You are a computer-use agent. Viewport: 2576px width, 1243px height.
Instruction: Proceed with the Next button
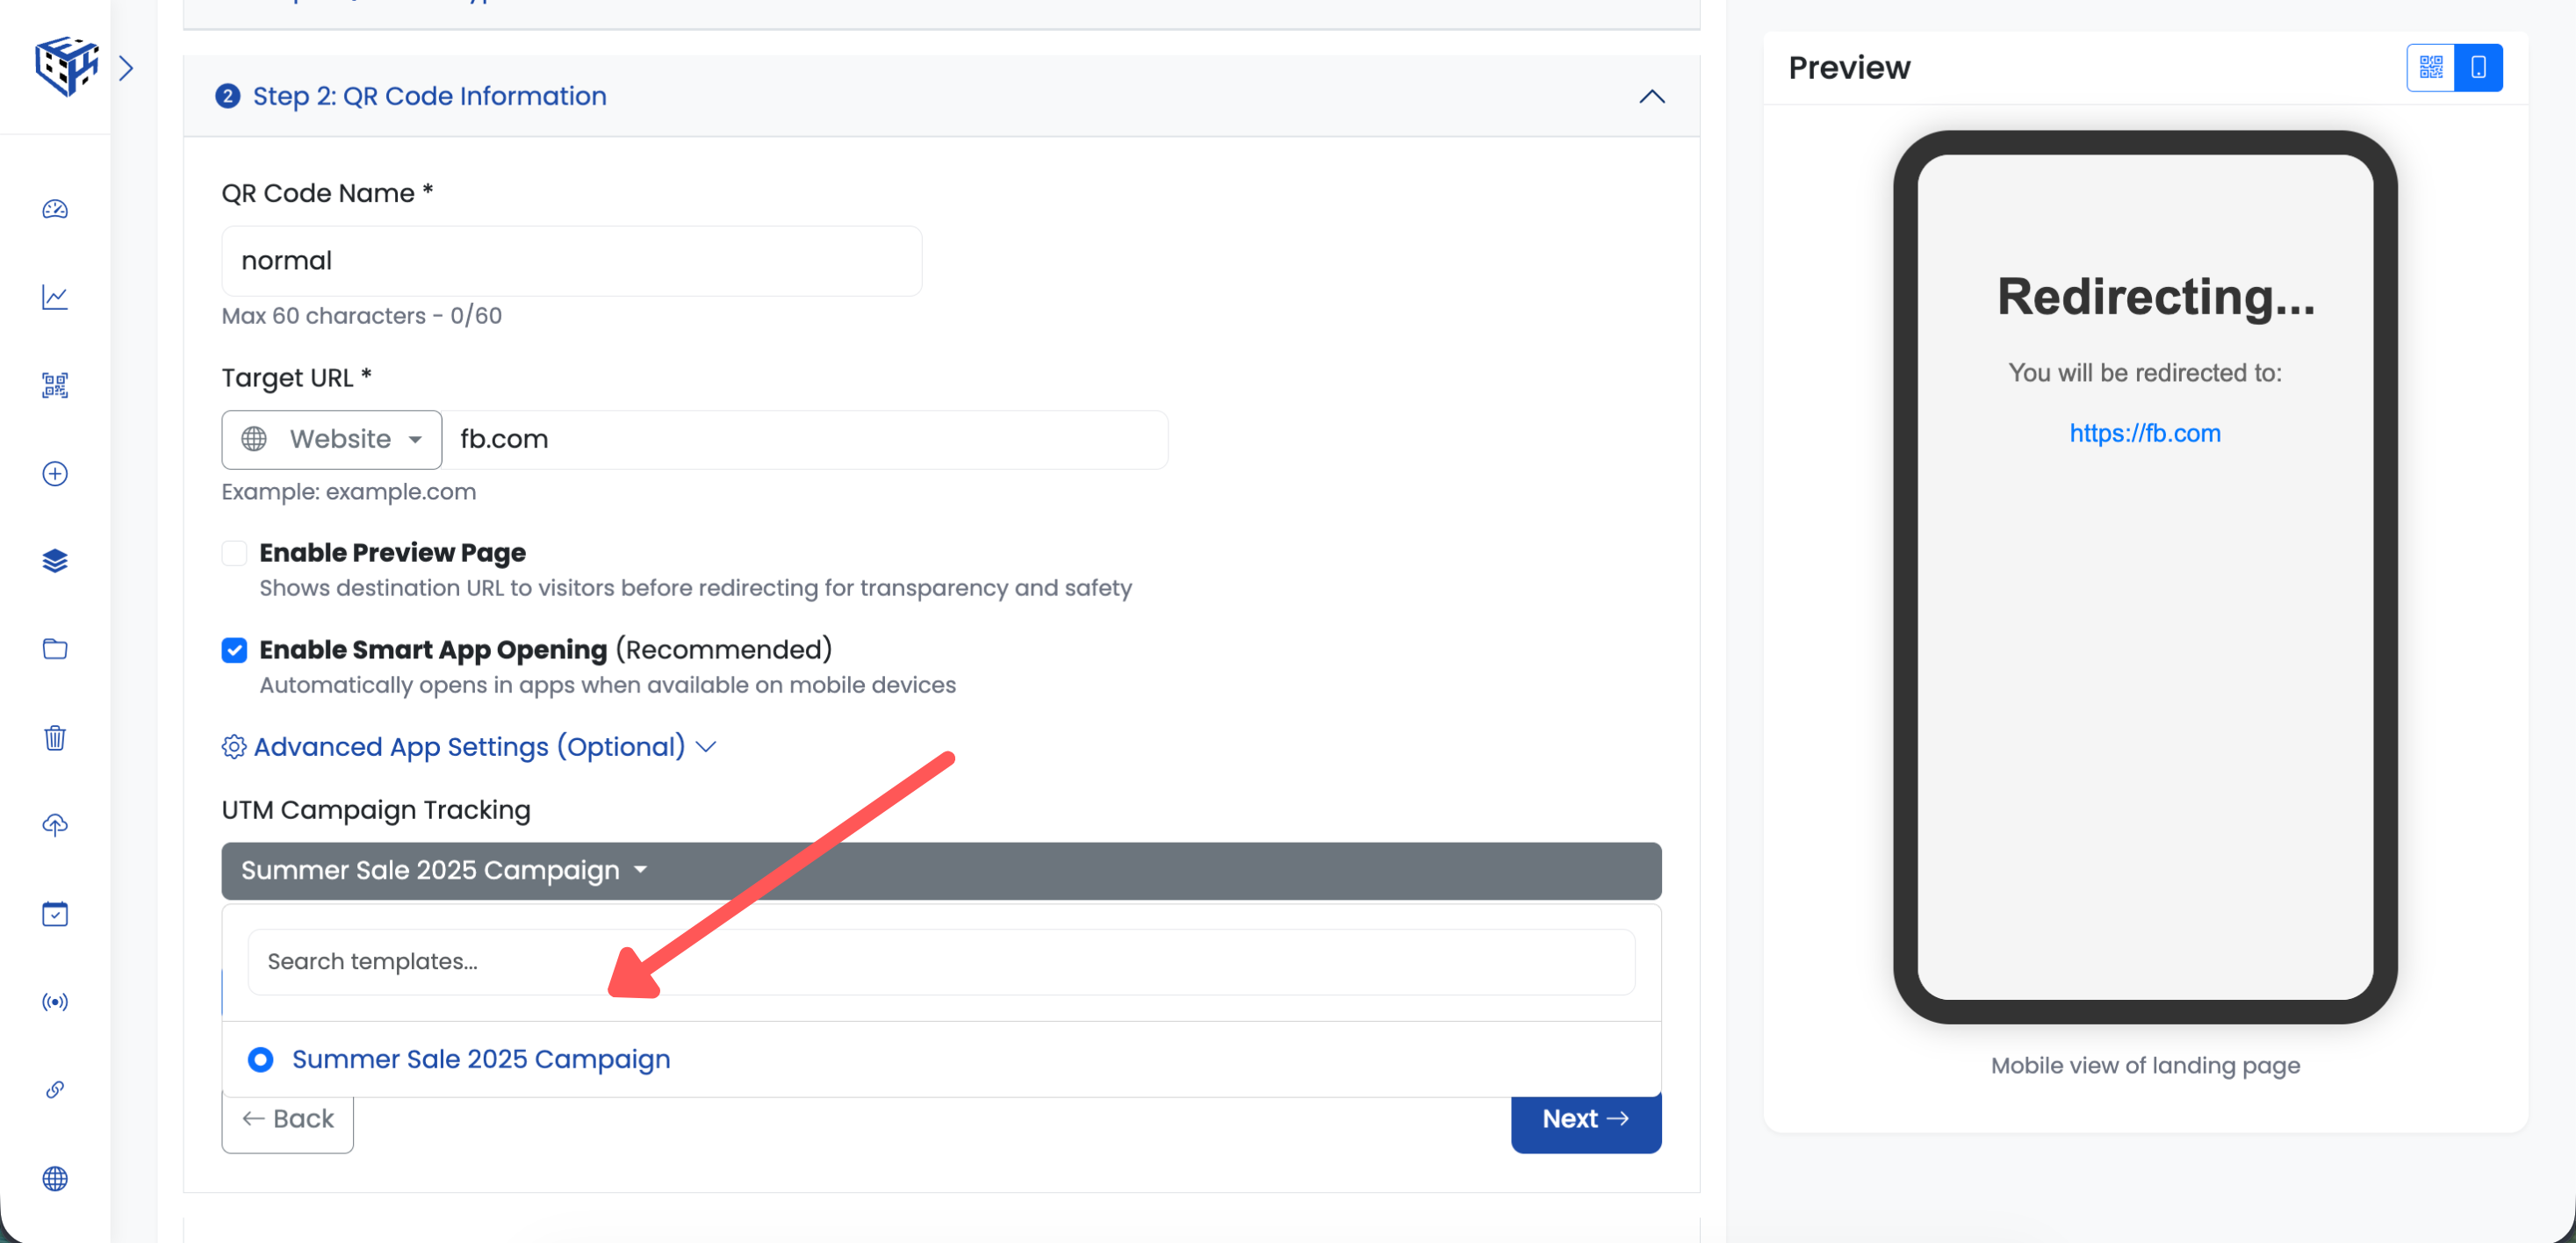[x=1585, y=1118]
